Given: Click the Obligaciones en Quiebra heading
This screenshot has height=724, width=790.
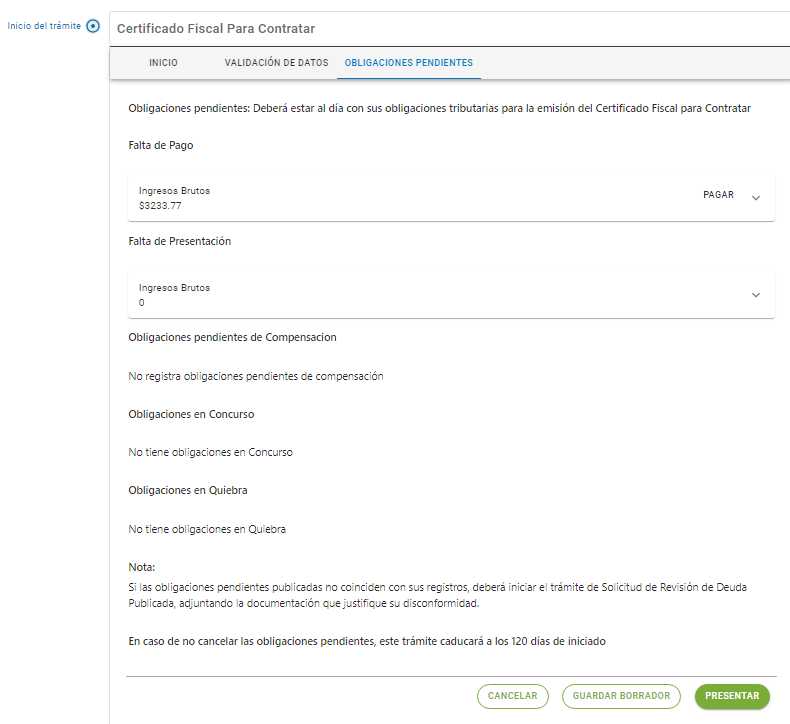Looking at the screenshot, I should tap(187, 490).
